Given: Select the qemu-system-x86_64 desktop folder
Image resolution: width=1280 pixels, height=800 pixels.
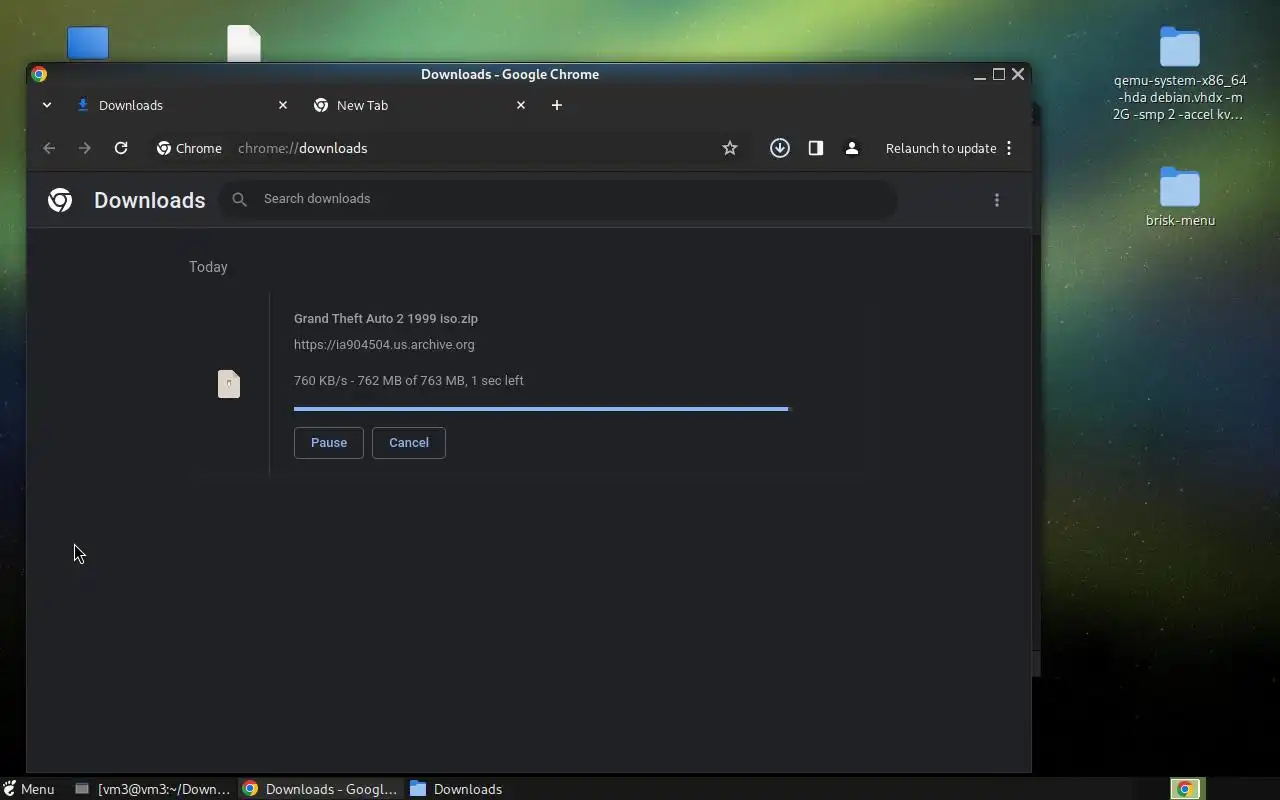Looking at the screenshot, I should point(1180,74).
